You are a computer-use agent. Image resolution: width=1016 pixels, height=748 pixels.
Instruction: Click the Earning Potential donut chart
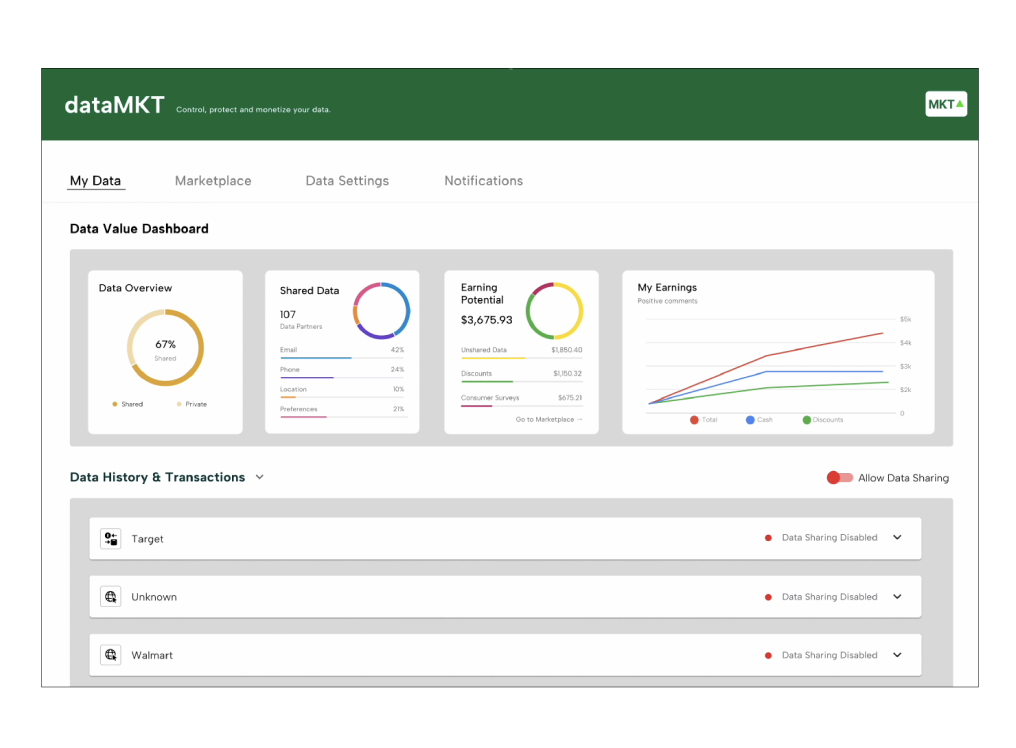coord(554,311)
